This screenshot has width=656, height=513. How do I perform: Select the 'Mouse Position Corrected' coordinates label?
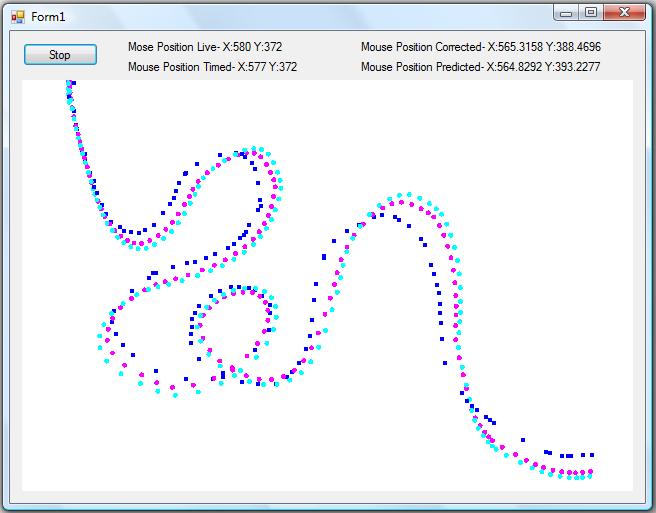[481, 47]
